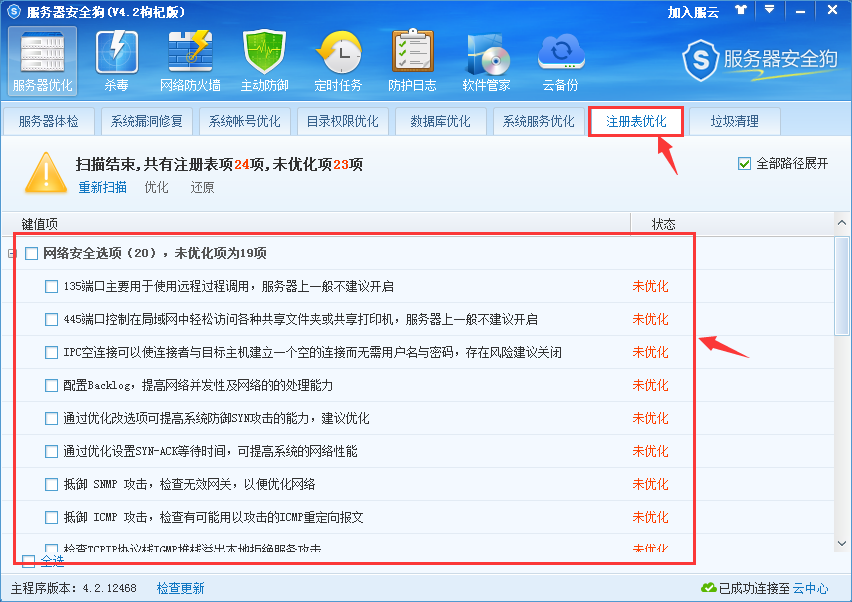The image size is (852, 602).
Task: Click the yellow warning triangle icon
Action: point(46,173)
